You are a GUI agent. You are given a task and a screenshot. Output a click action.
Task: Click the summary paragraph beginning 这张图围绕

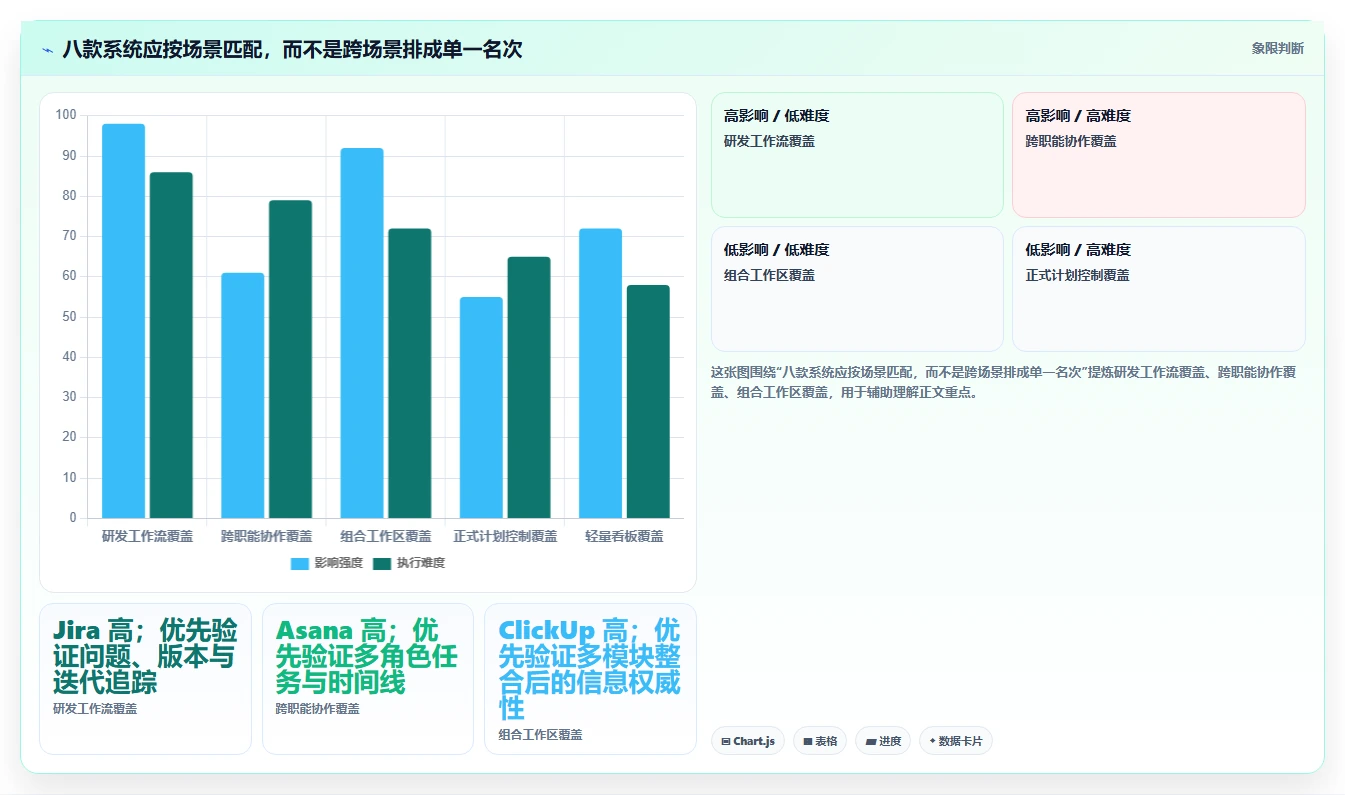(x=1004, y=382)
